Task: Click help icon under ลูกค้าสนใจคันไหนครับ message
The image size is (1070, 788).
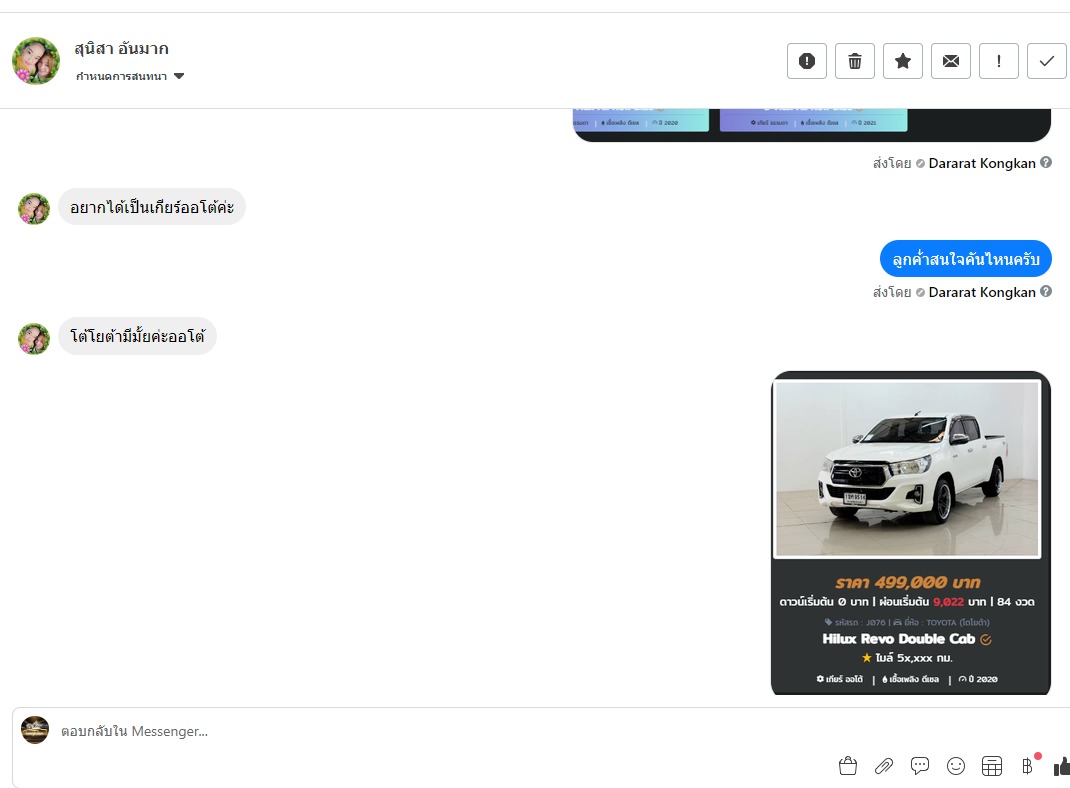Action: click(x=1045, y=291)
